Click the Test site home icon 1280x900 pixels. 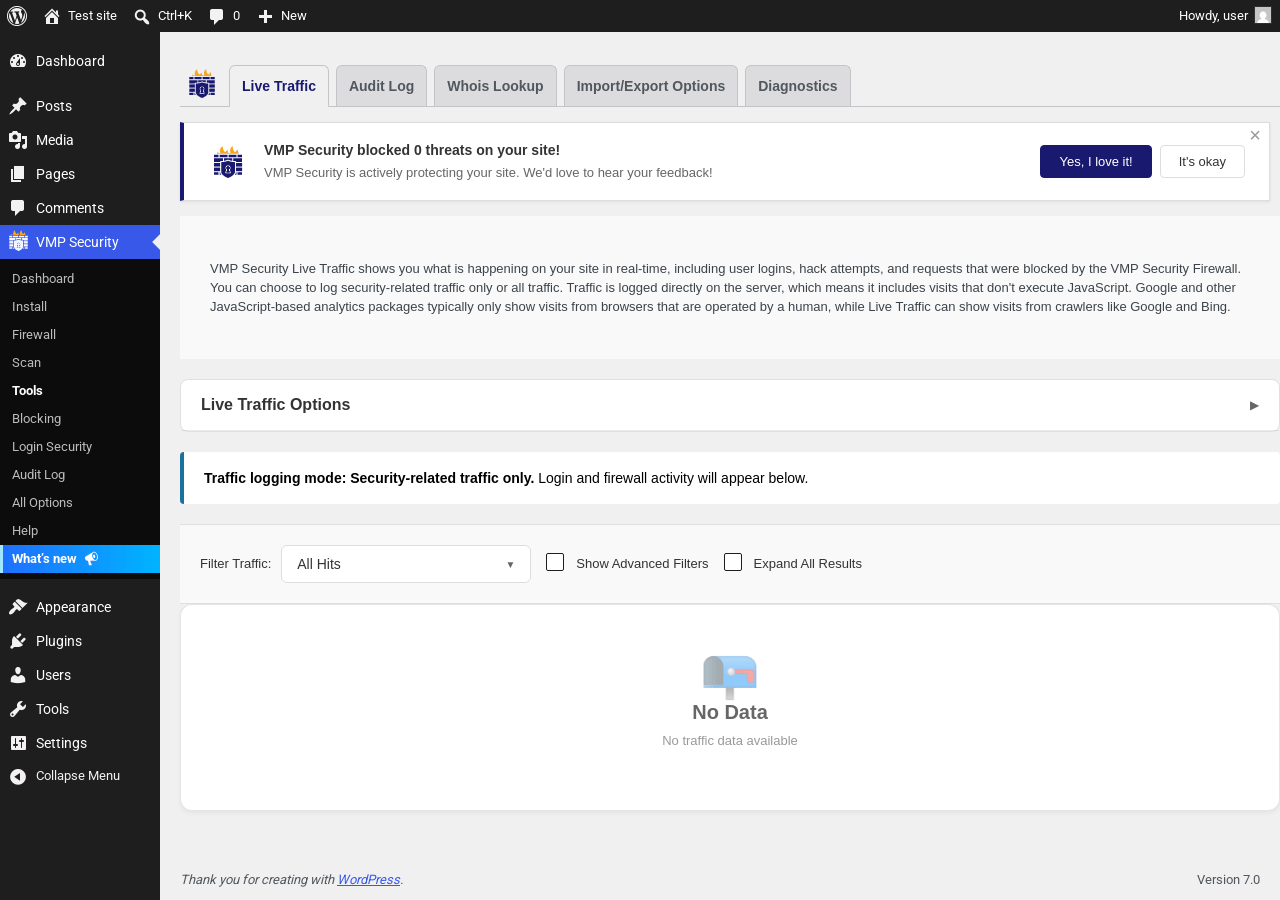52,16
